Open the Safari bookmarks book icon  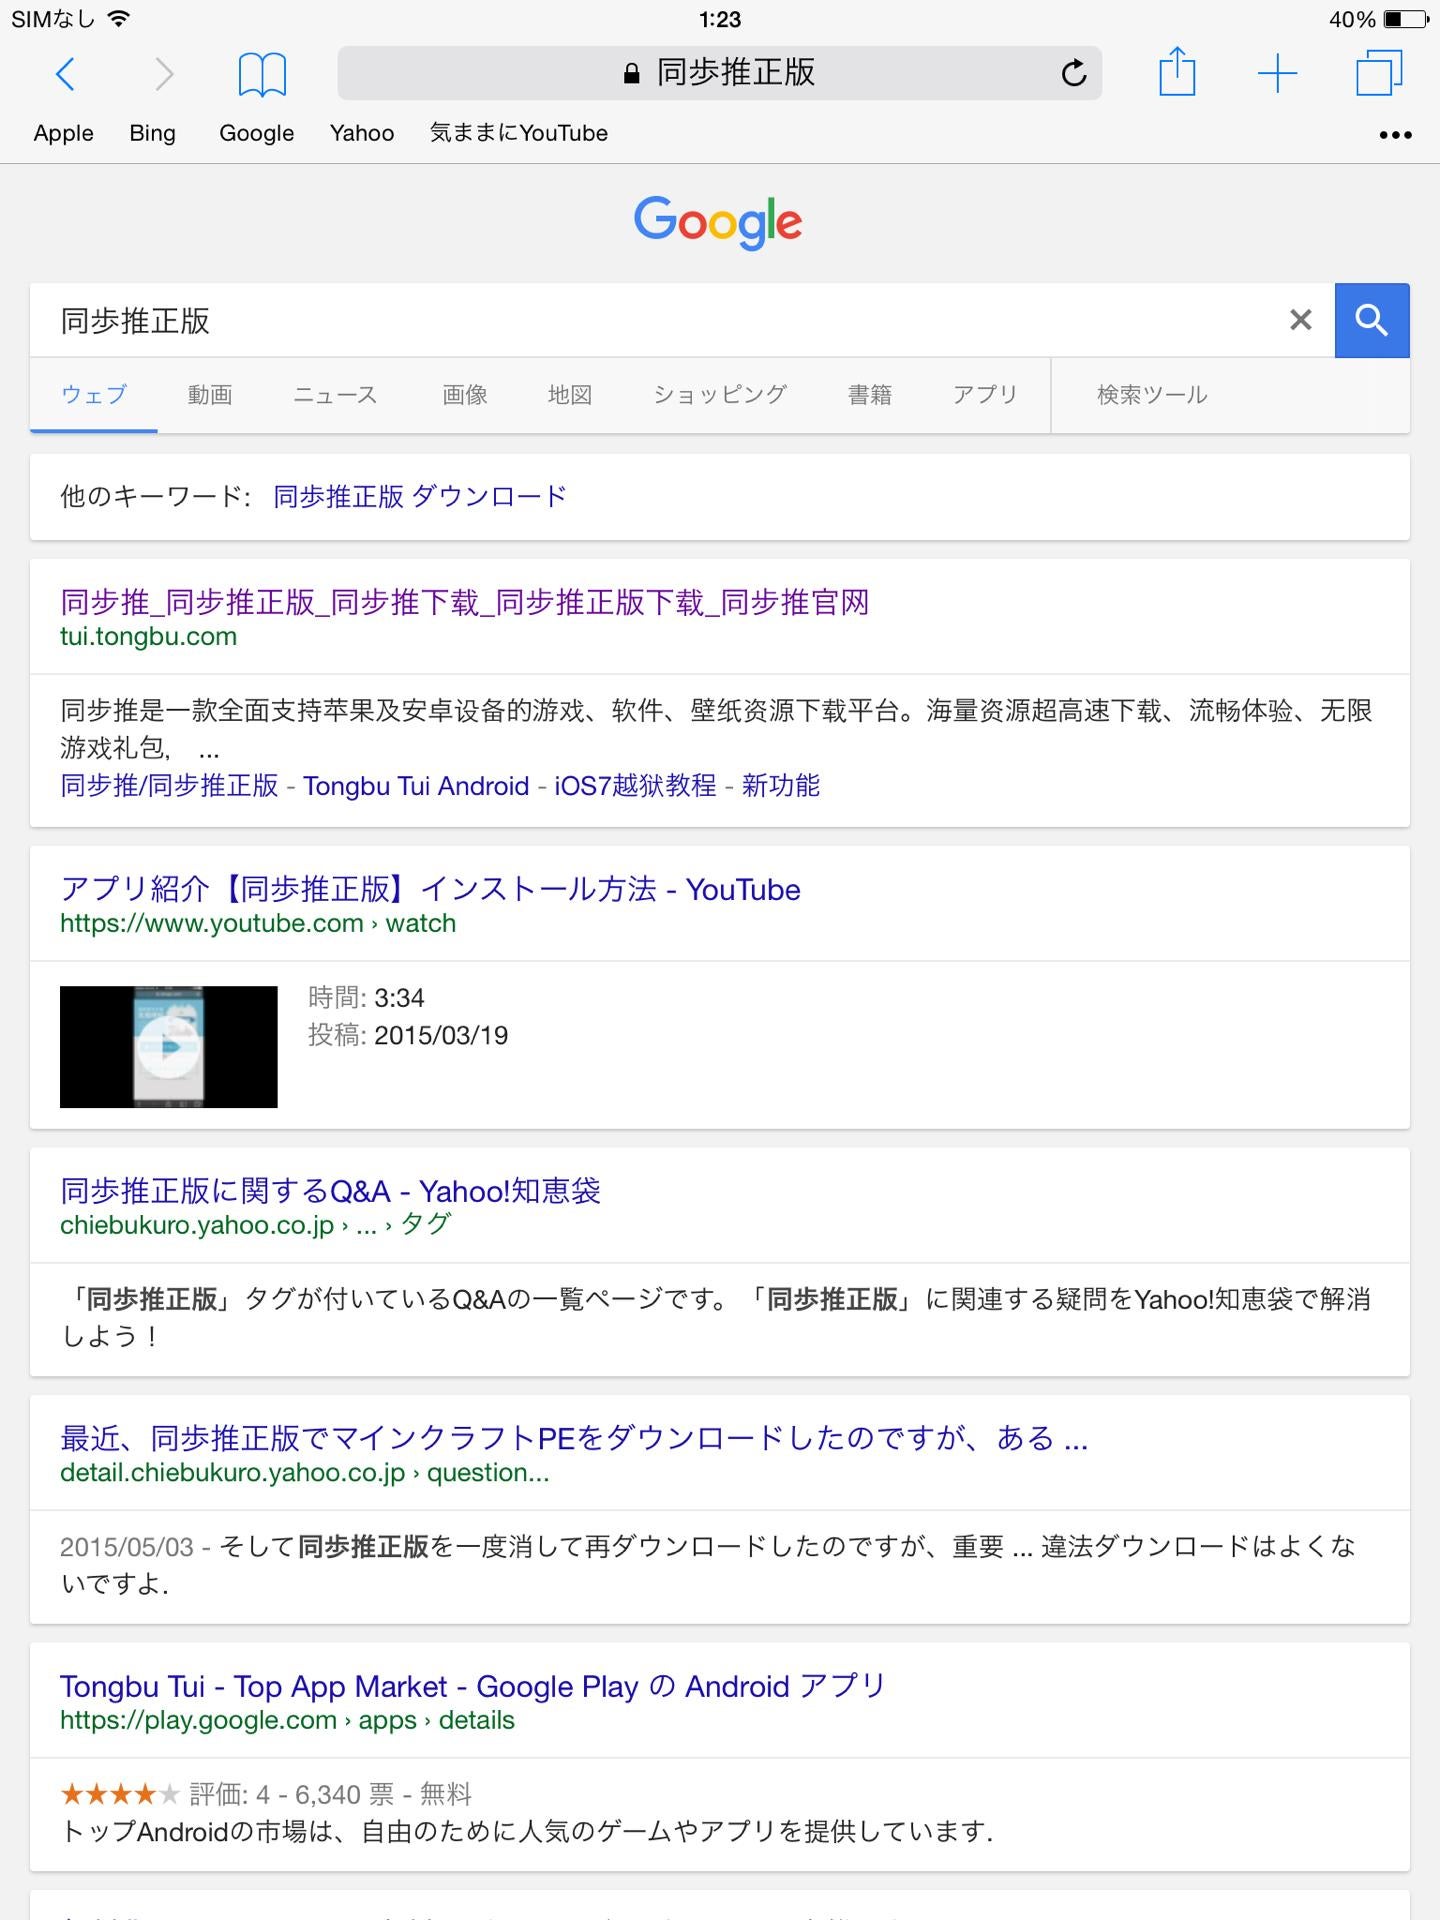(262, 74)
